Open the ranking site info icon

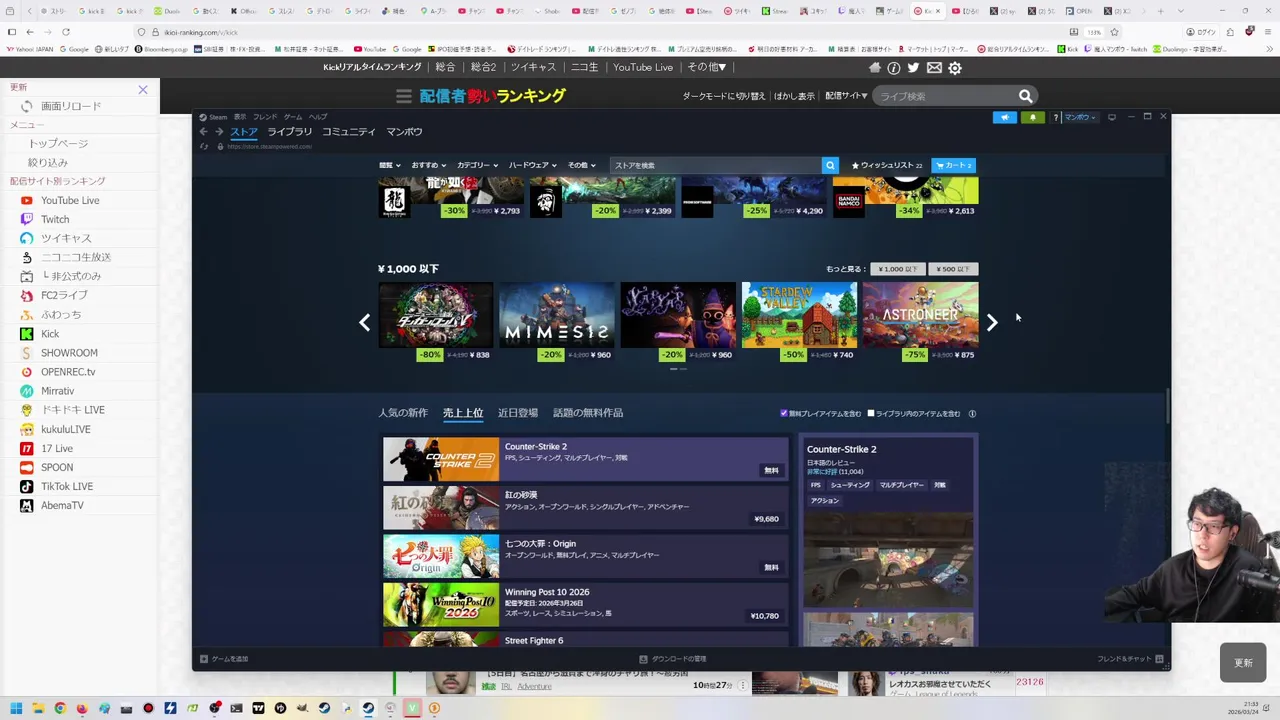[894, 68]
